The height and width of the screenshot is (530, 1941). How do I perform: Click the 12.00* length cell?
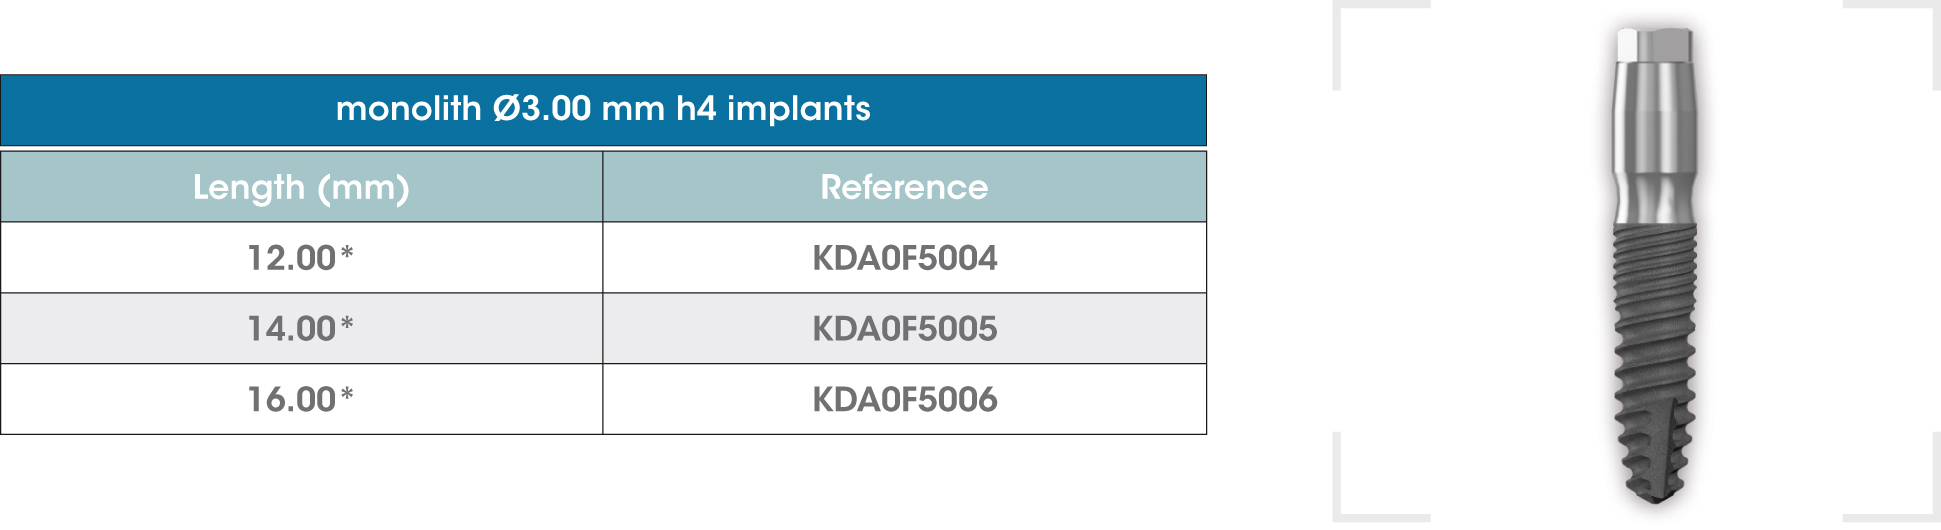click(301, 258)
